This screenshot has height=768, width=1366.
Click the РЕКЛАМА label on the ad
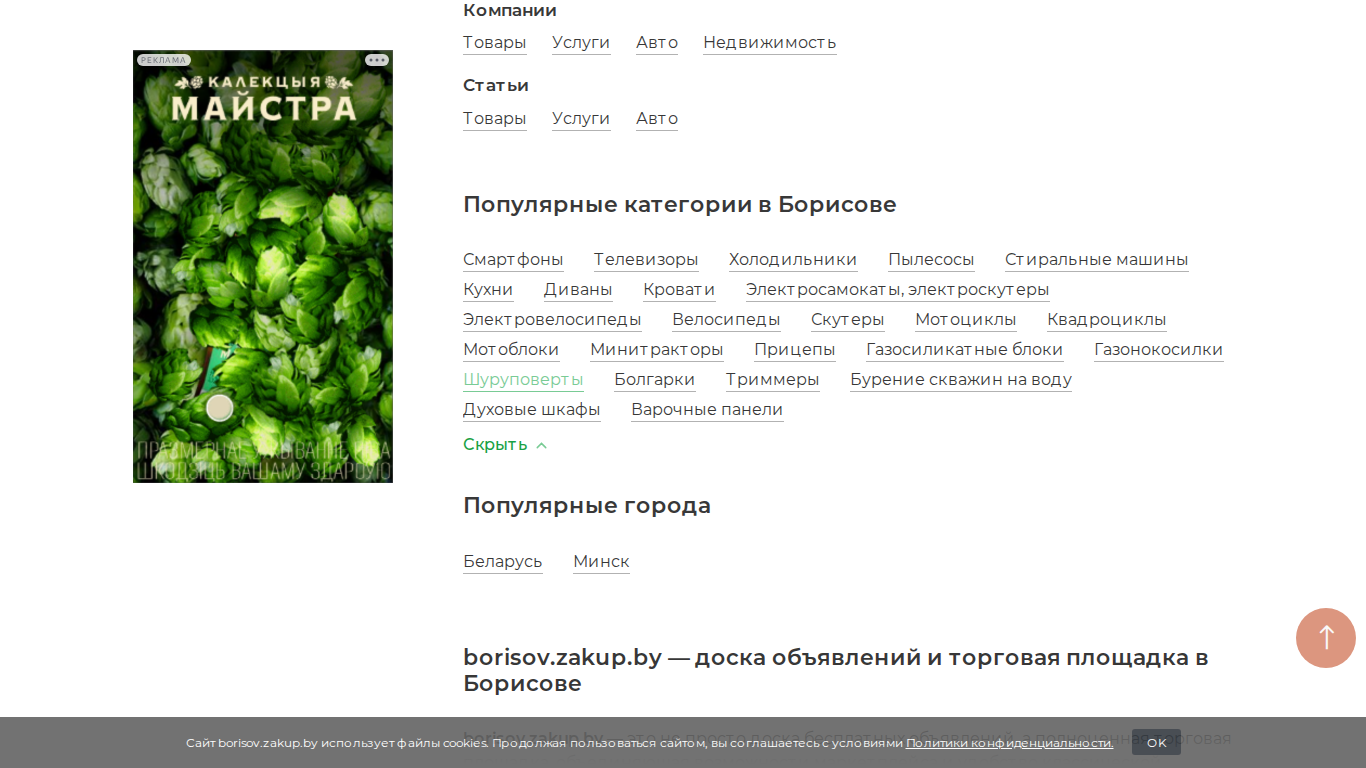coord(163,60)
